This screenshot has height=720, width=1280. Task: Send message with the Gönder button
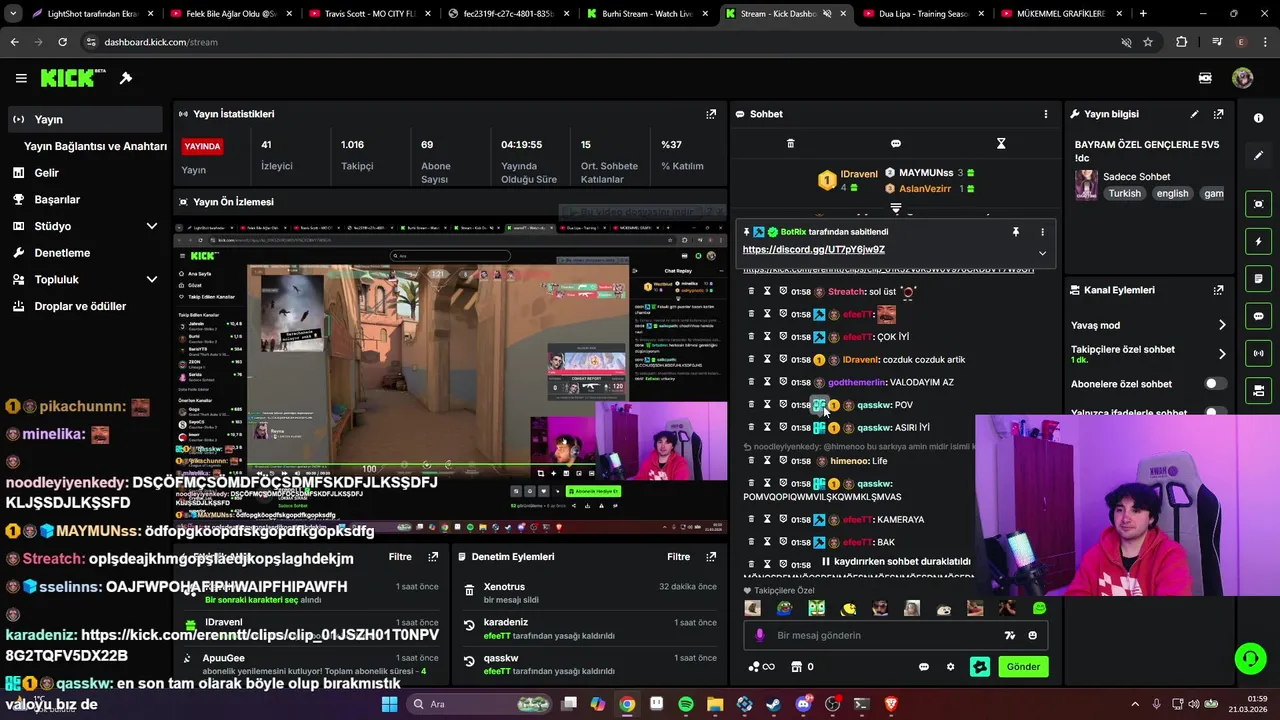[x=1023, y=667]
